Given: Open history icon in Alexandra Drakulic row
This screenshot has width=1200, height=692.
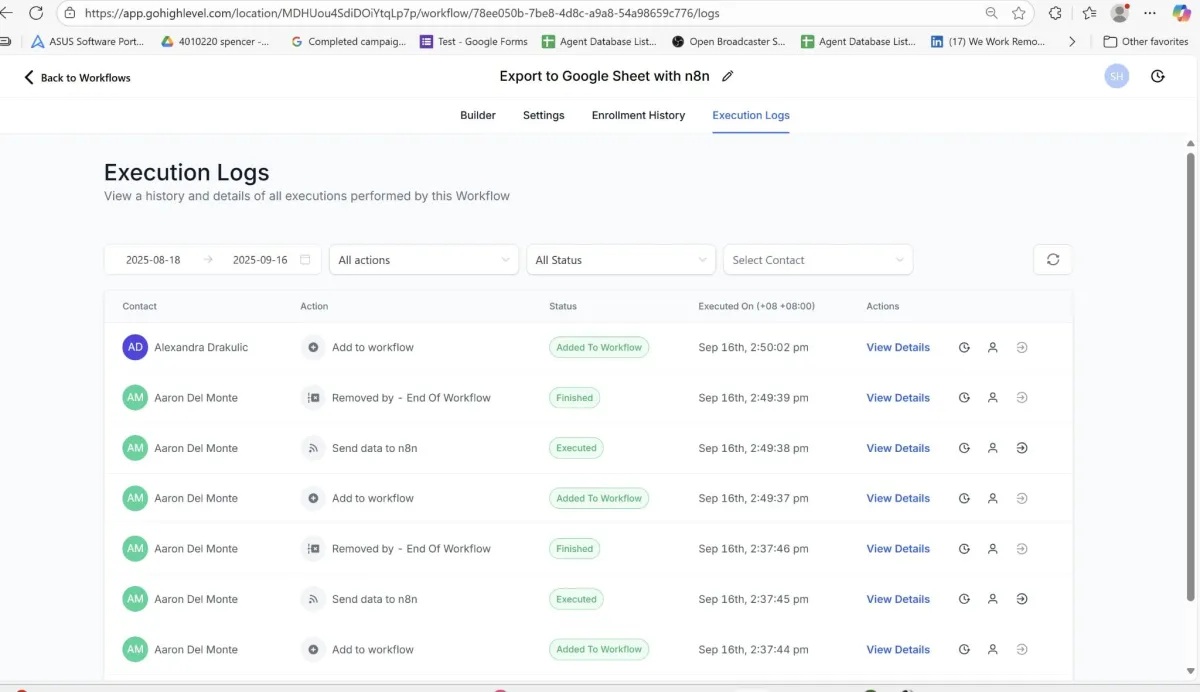Looking at the screenshot, I should click(x=964, y=348).
